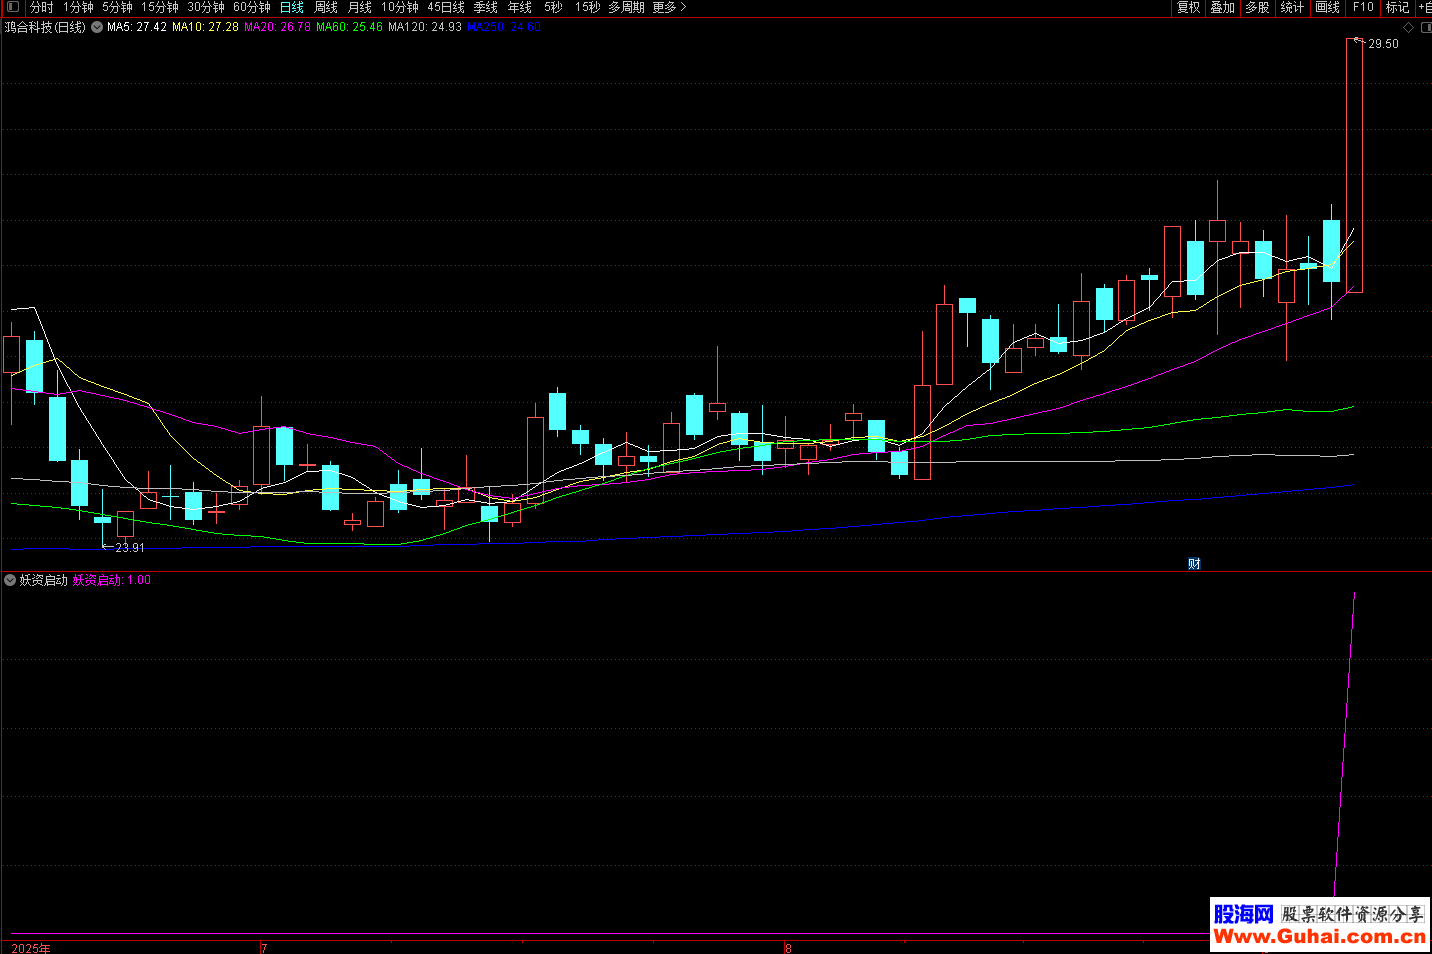The width and height of the screenshot is (1432, 954).
Task: Switch to 周线 weekly chart
Action: [x=326, y=7]
